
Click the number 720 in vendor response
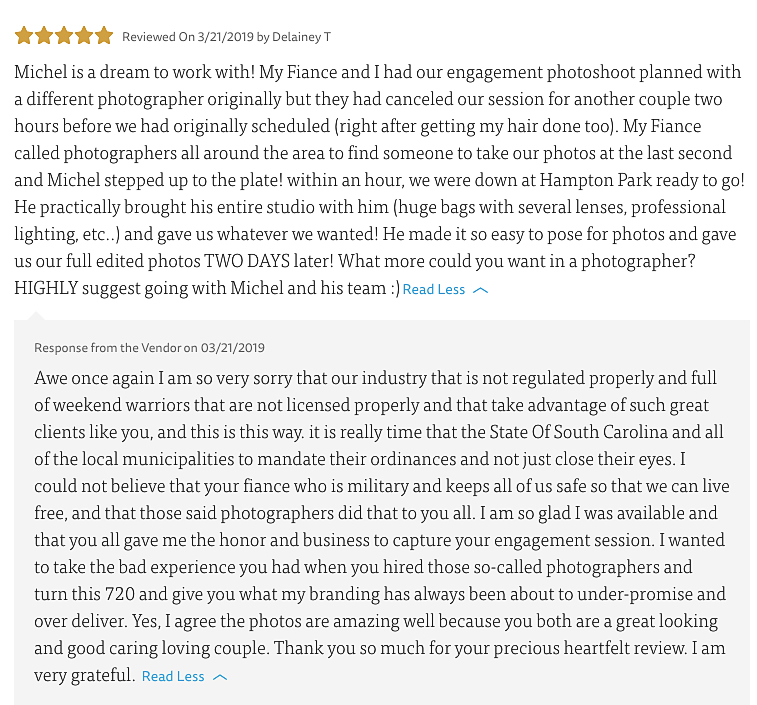click(x=120, y=594)
